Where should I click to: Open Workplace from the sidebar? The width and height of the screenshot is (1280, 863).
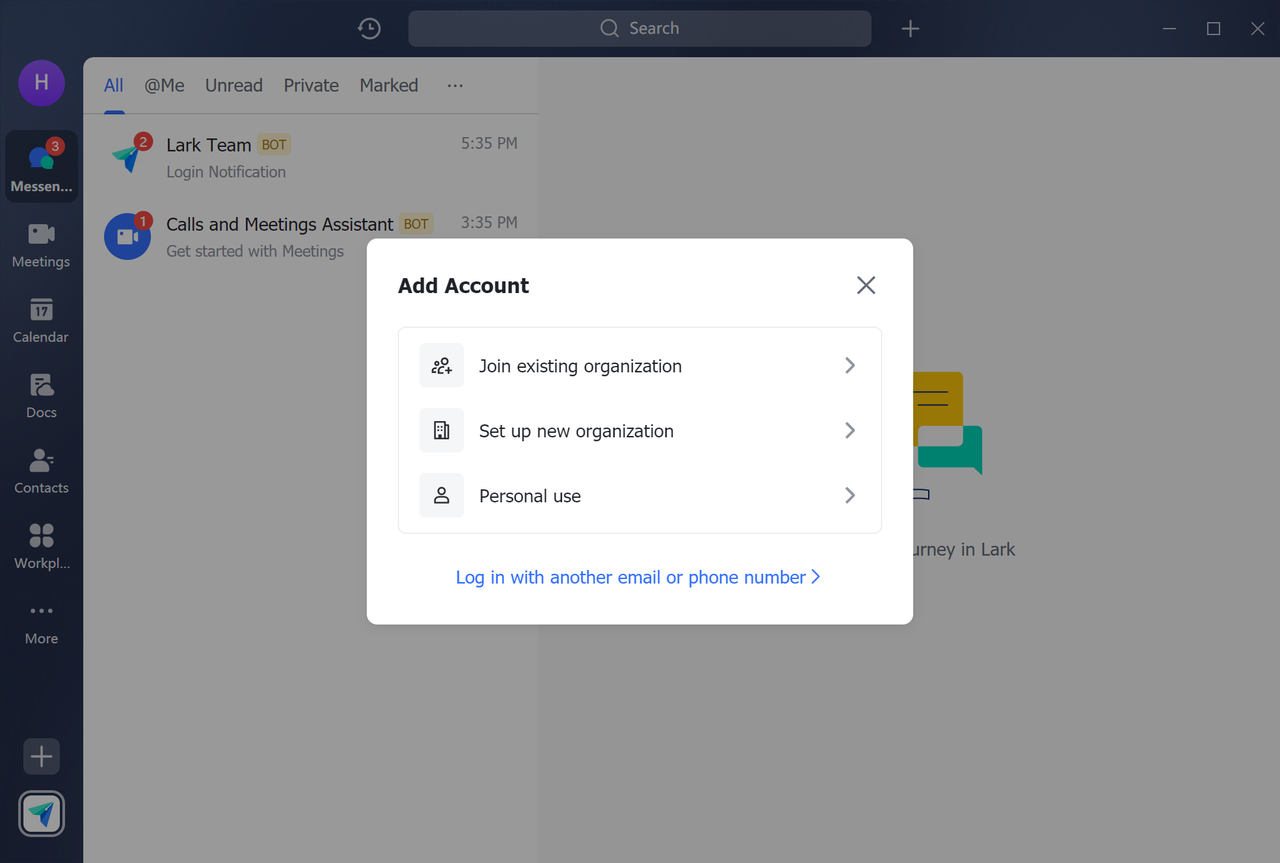pos(41,546)
